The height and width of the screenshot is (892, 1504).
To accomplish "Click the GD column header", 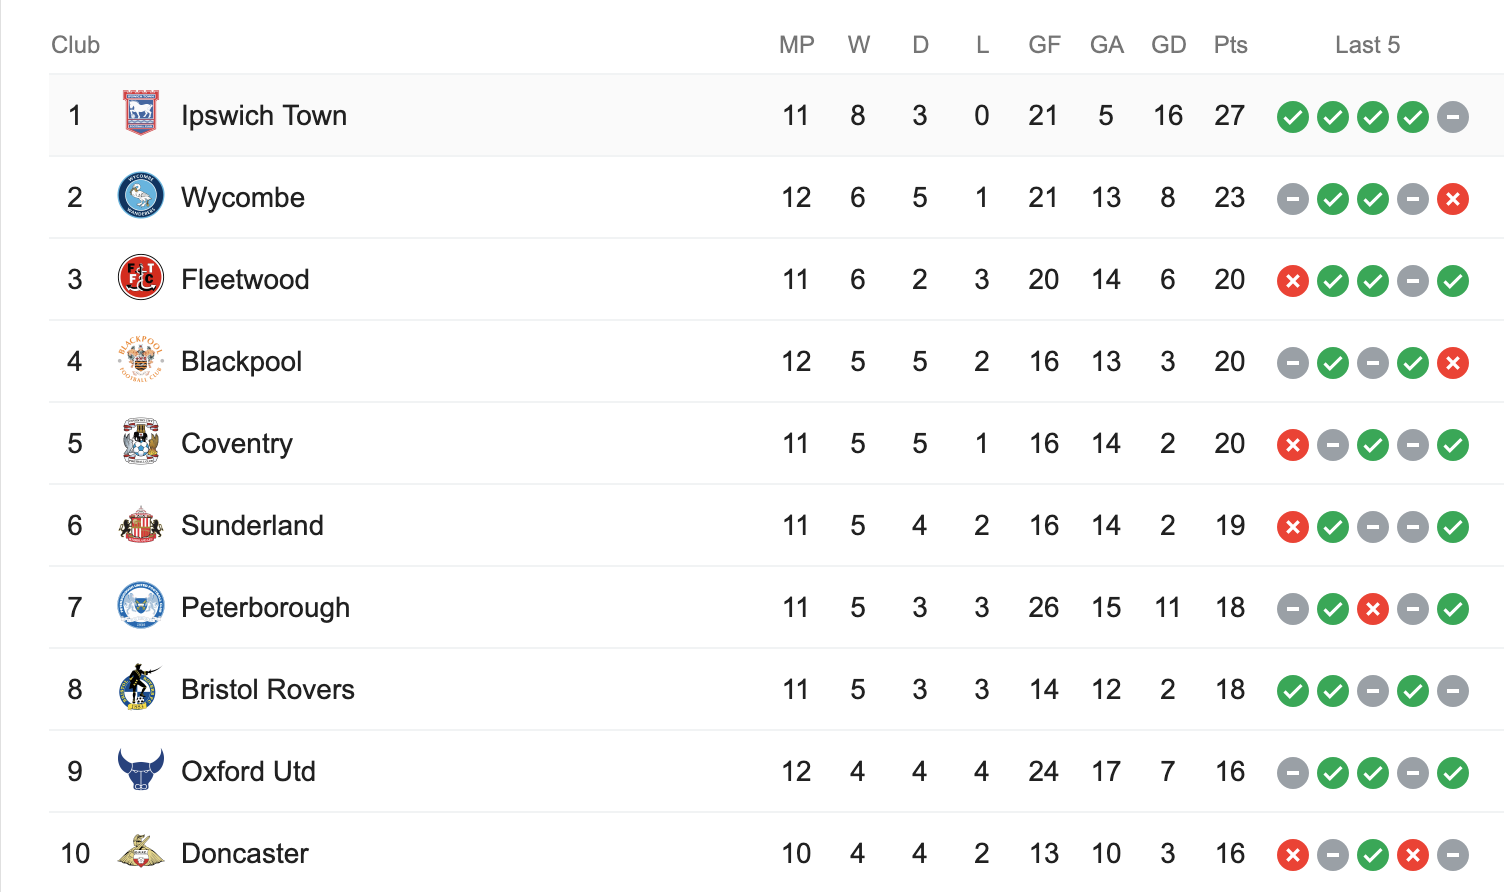I will pyautogui.click(x=1168, y=45).
